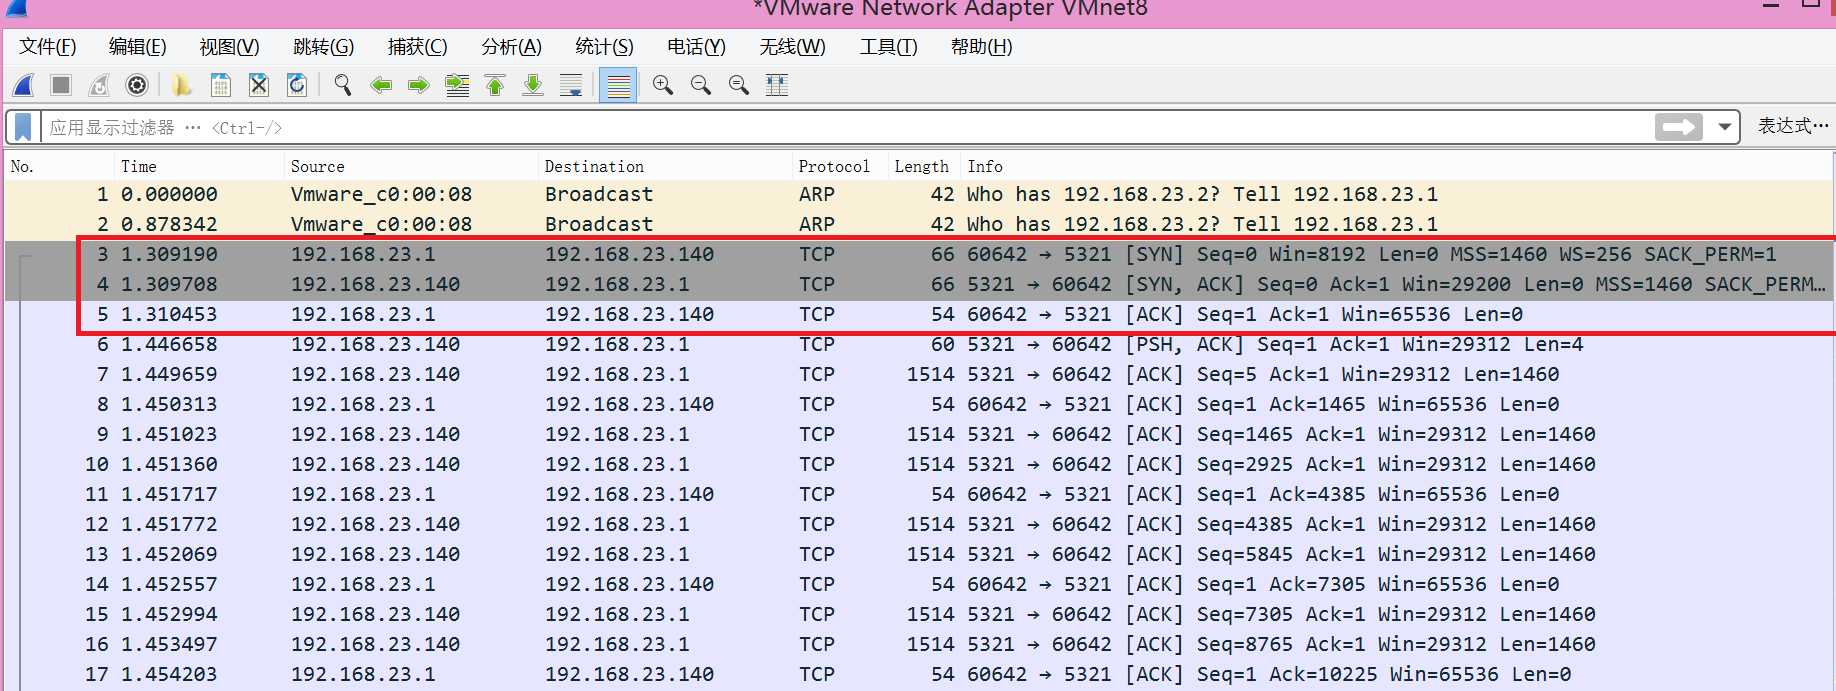Viewport: 1836px width, 691px height.
Task: Open the 帮助(H) menu
Action: coord(981,47)
